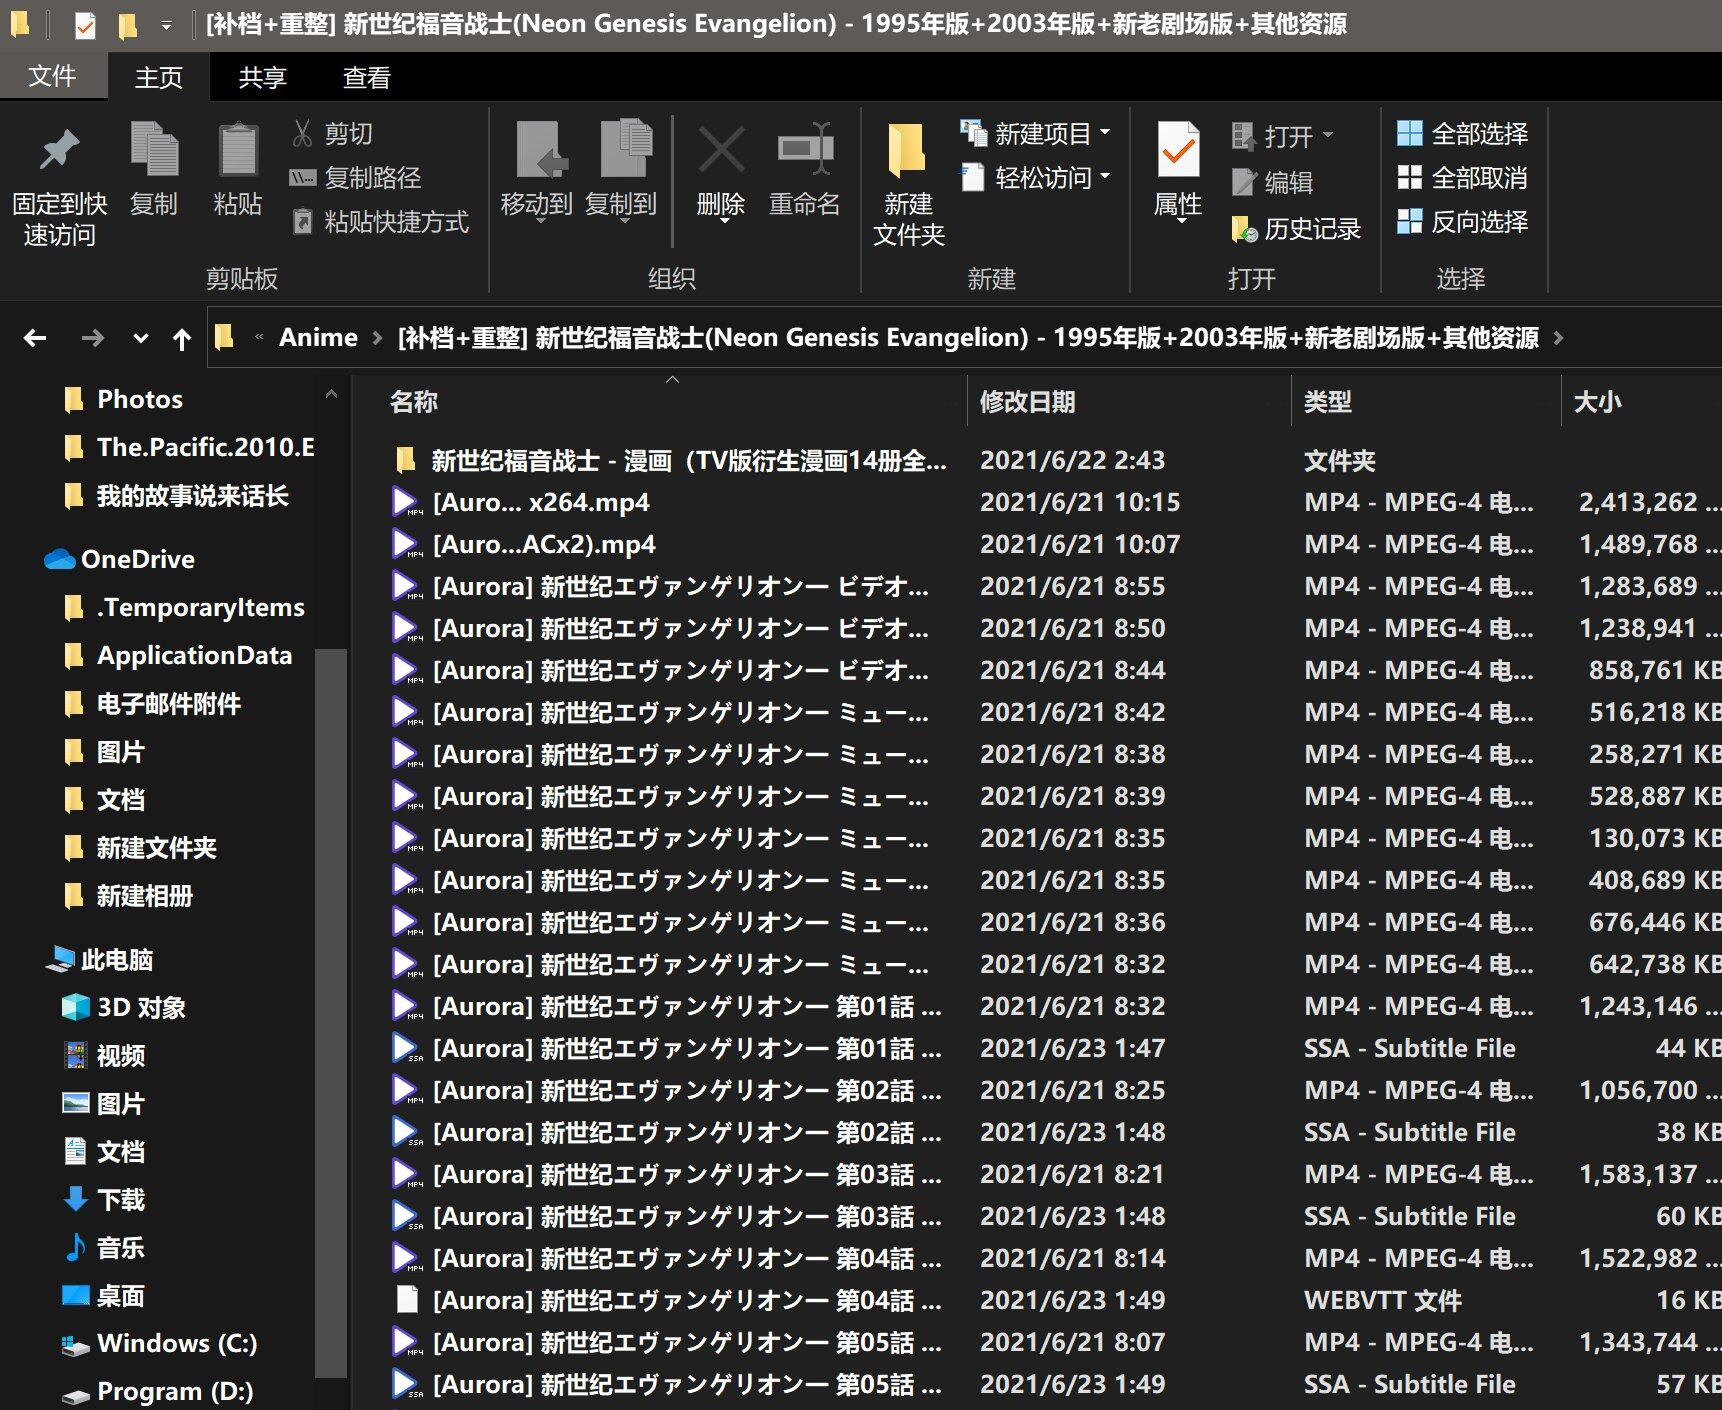
Task: Expand chevron after current folder path
Action: [1558, 338]
